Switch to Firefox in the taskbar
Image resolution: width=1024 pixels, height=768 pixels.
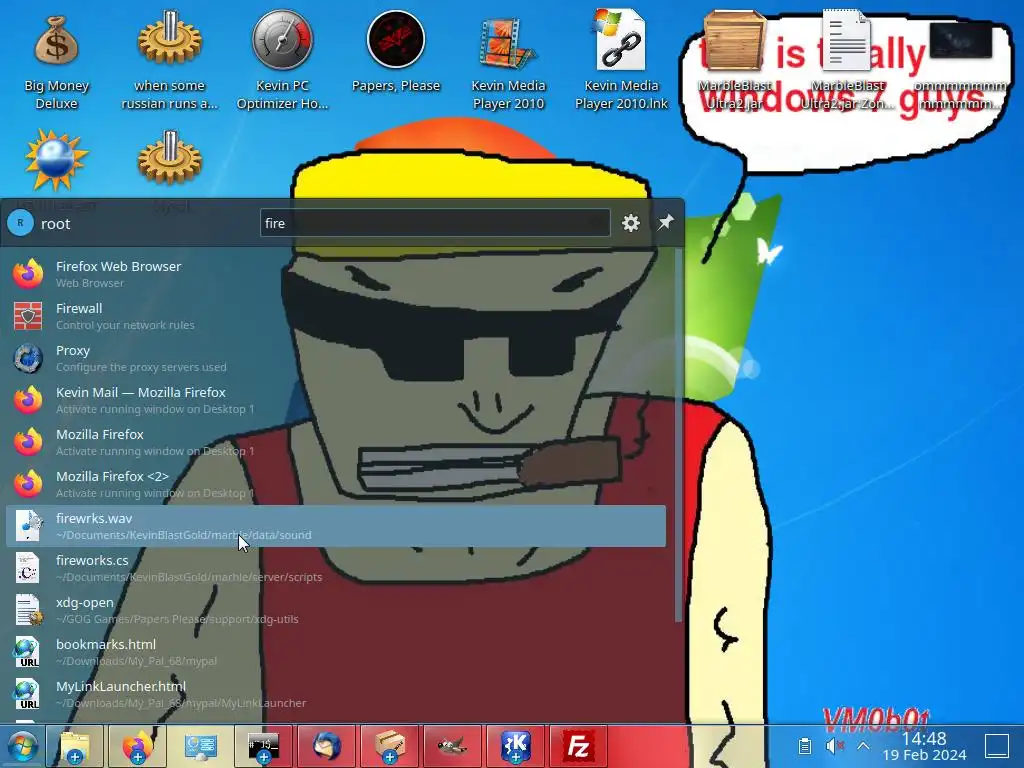pyautogui.click(x=137, y=746)
